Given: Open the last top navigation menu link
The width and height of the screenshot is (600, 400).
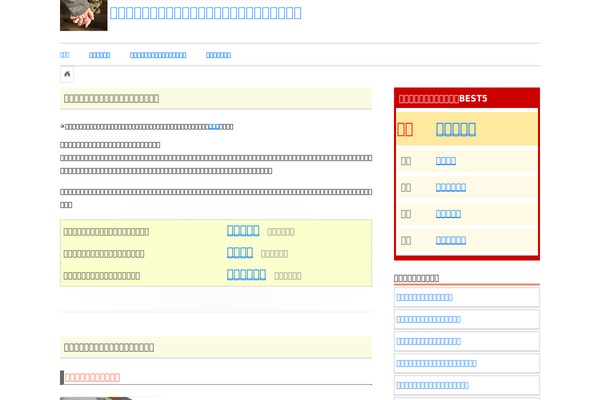Looking at the screenshot, I should click(x=218, y=55).
